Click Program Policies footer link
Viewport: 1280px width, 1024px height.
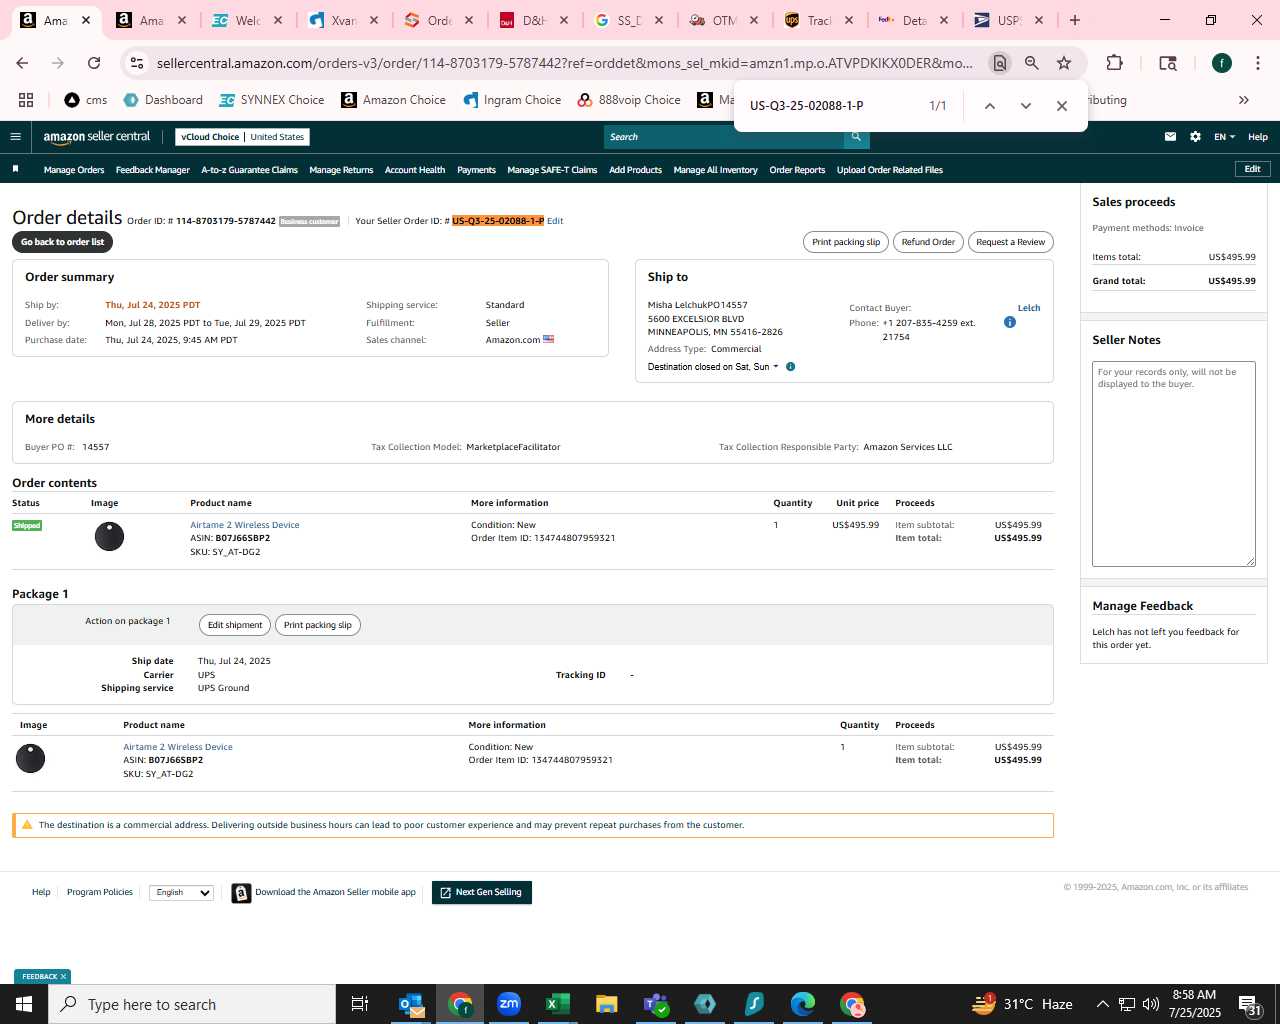click(100, 892)
